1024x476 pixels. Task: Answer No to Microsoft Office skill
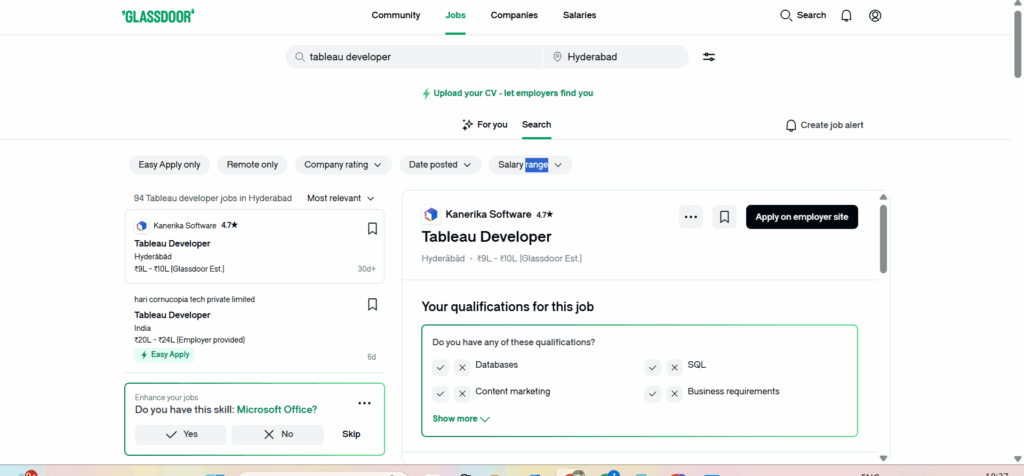(x=278, y=434)
